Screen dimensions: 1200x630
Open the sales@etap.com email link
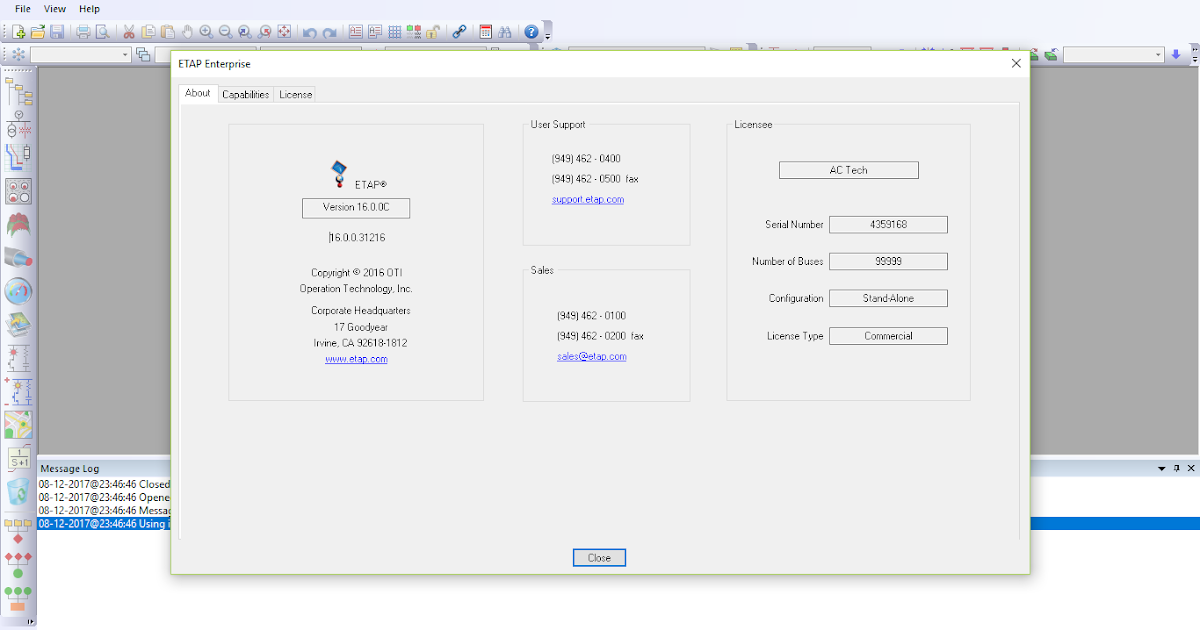point(592,357)
